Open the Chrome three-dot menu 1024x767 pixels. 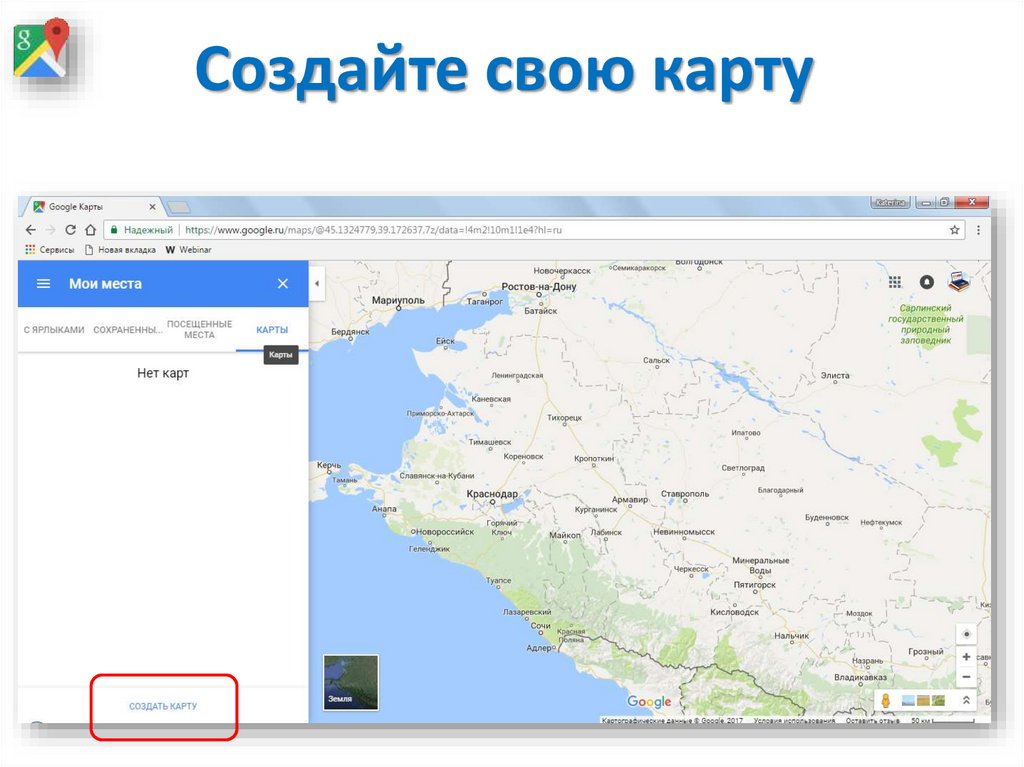[x=978, y=230]
